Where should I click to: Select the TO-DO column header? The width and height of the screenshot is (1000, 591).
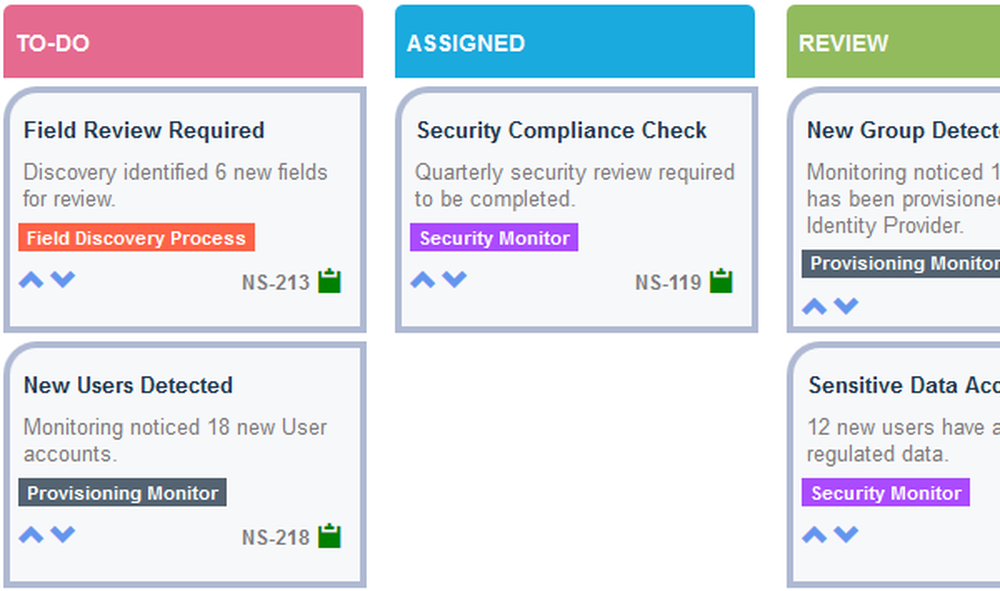point(183,41)
